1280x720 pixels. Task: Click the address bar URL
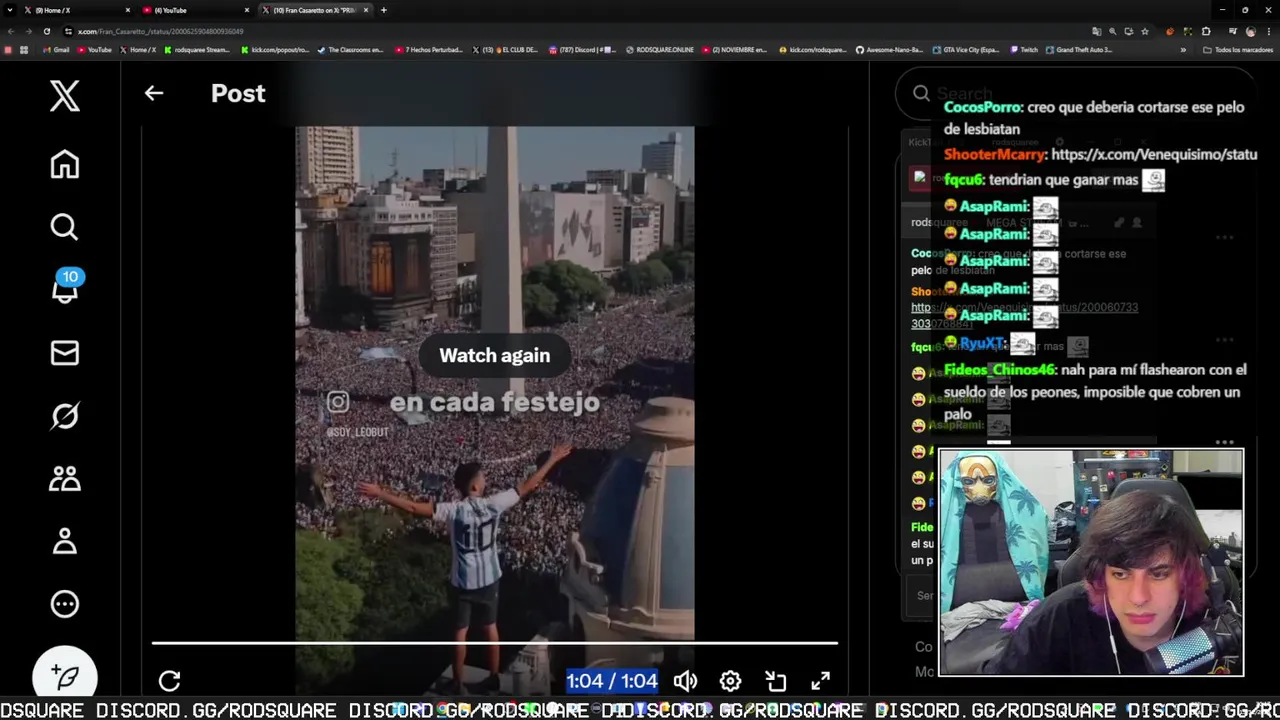coord(160,31)
